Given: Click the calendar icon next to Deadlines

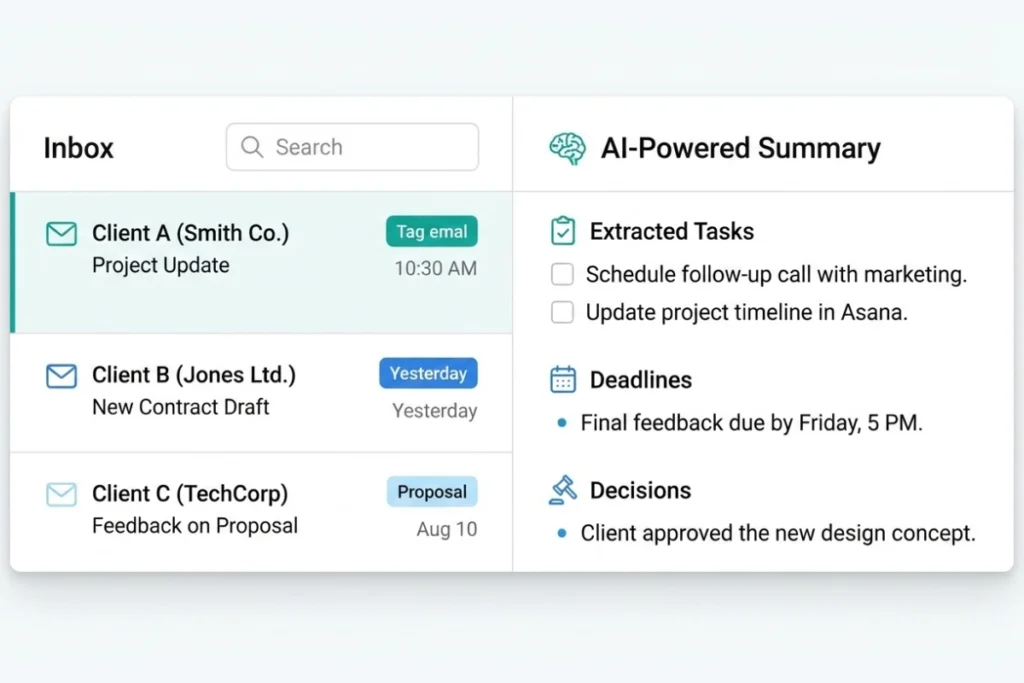Looking at the screenshot, I should tap(562, 380).
